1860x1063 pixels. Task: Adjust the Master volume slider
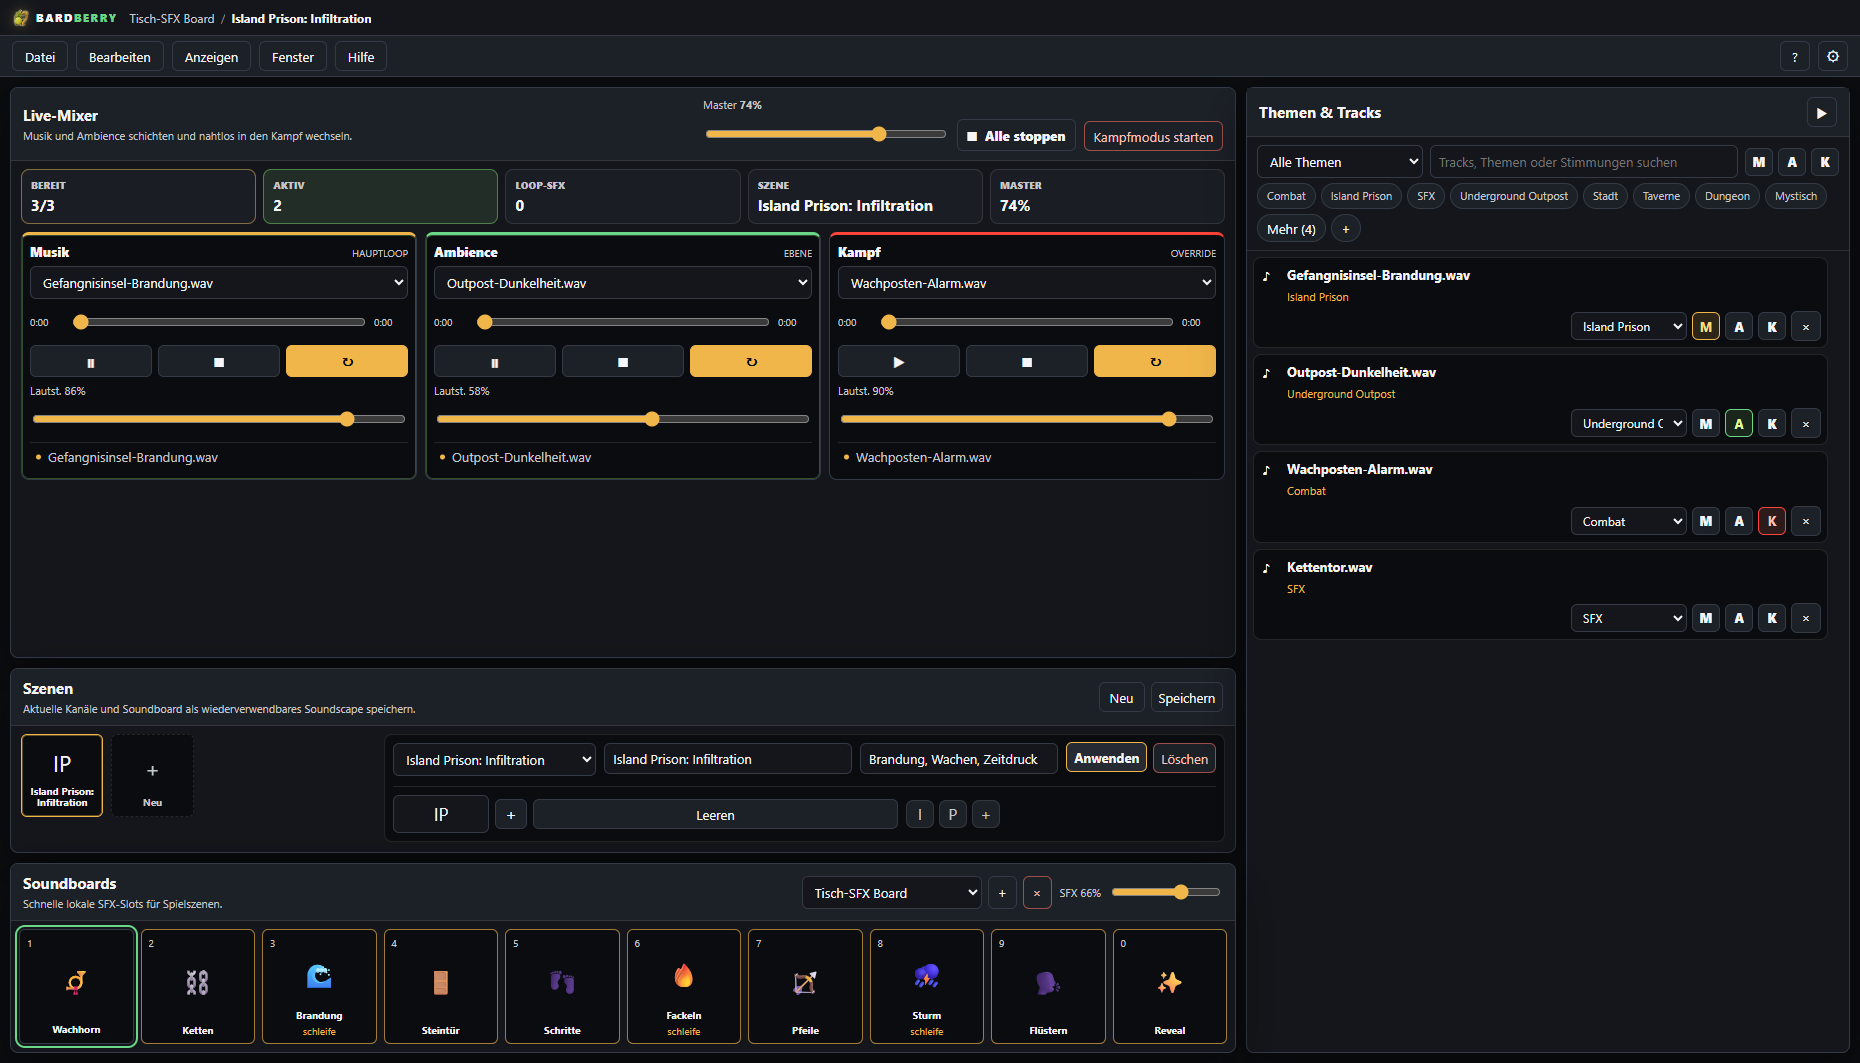click(x=826, y=134)
